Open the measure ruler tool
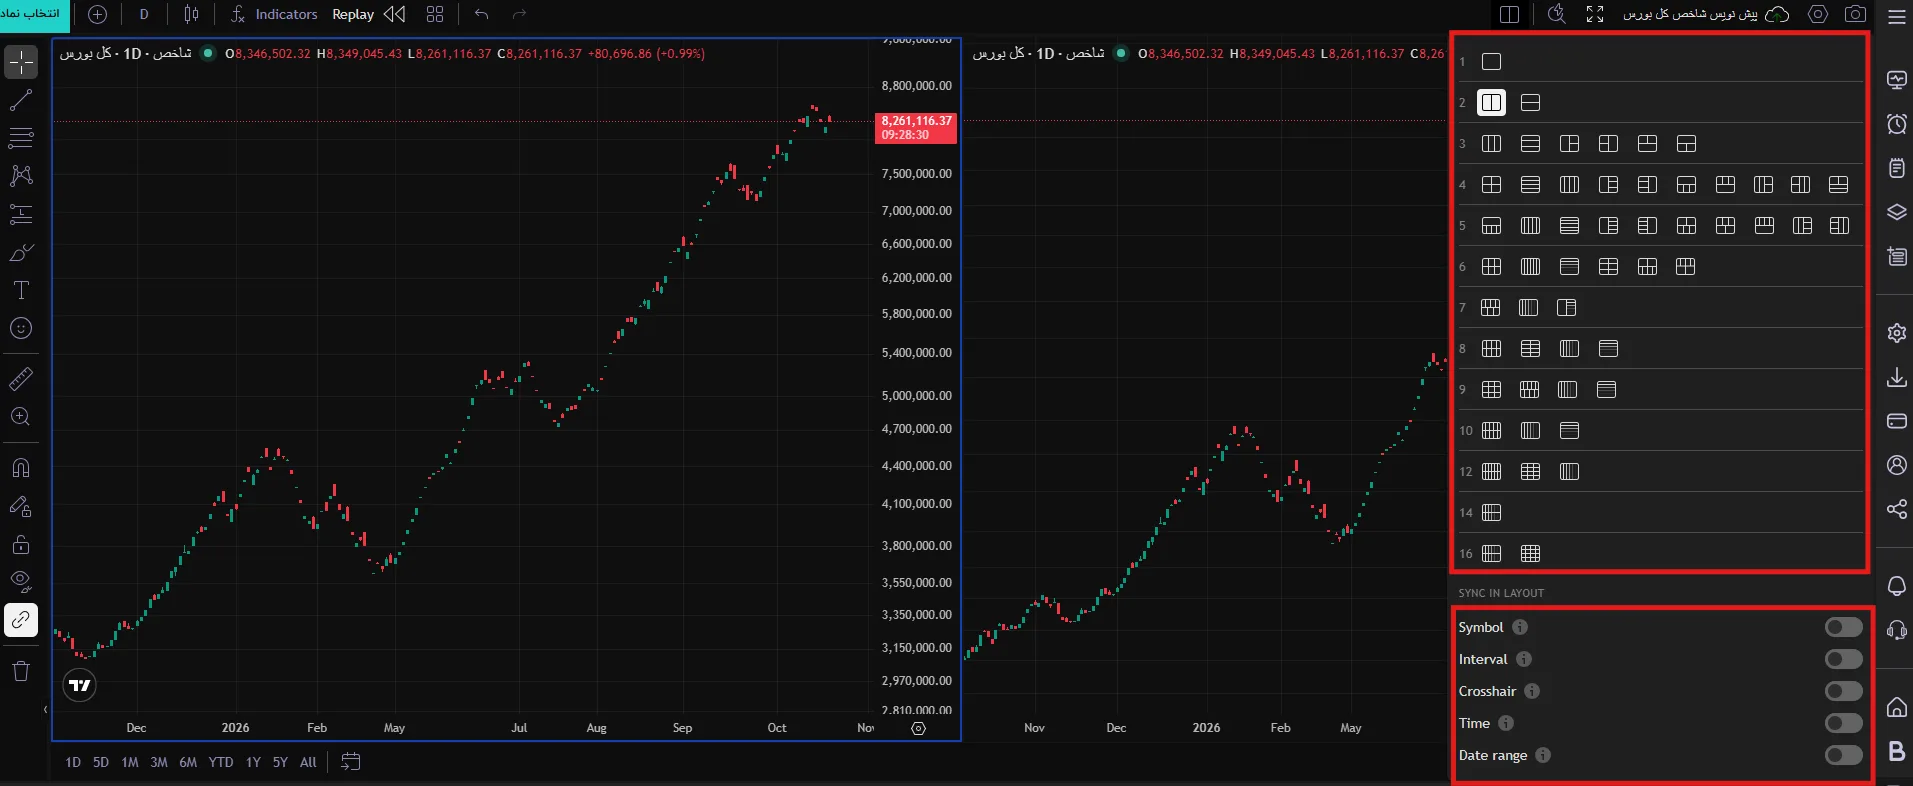This screenshot has width=1913, height=786. [21, 379]
